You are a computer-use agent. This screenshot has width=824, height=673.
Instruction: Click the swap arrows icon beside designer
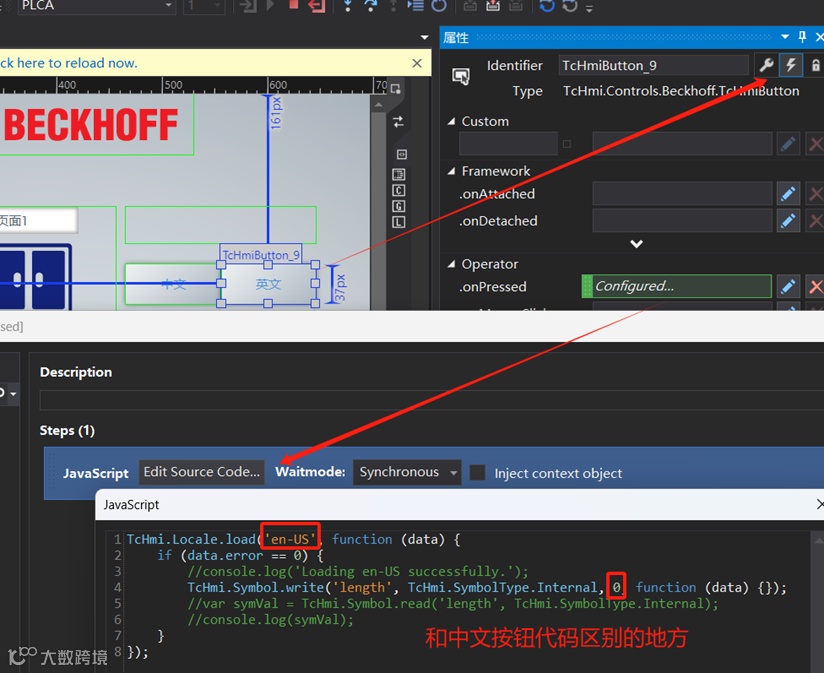[398, 122]
